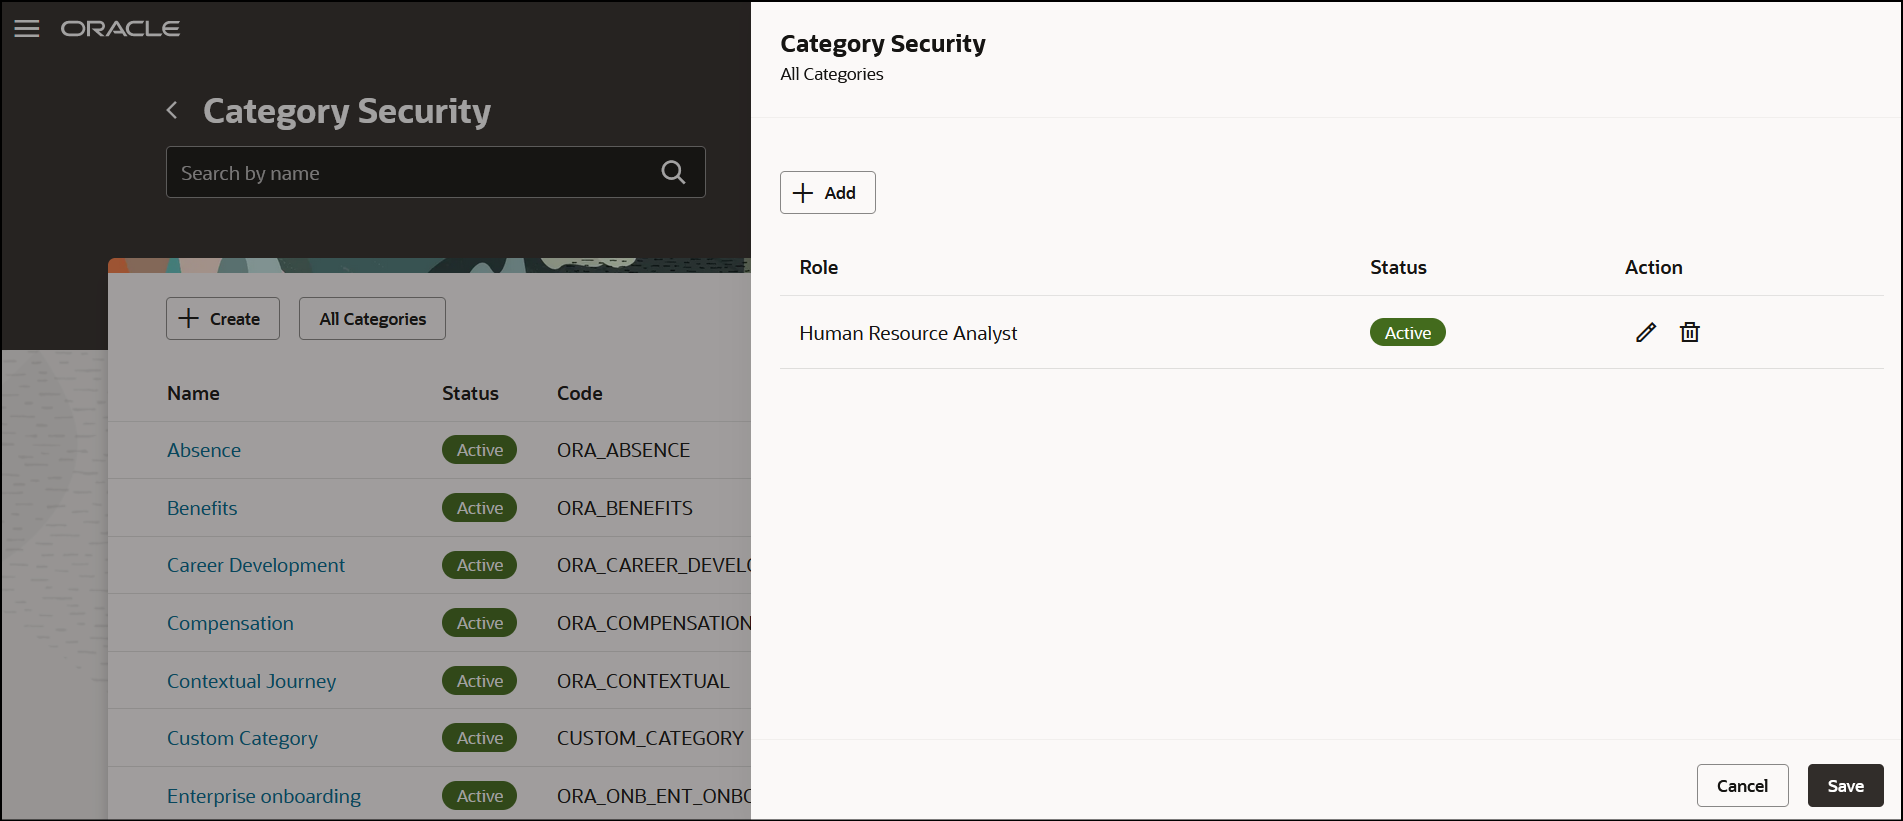Save the category security changes
The width and height of the screenshot is (1903, 821).
1845,785
